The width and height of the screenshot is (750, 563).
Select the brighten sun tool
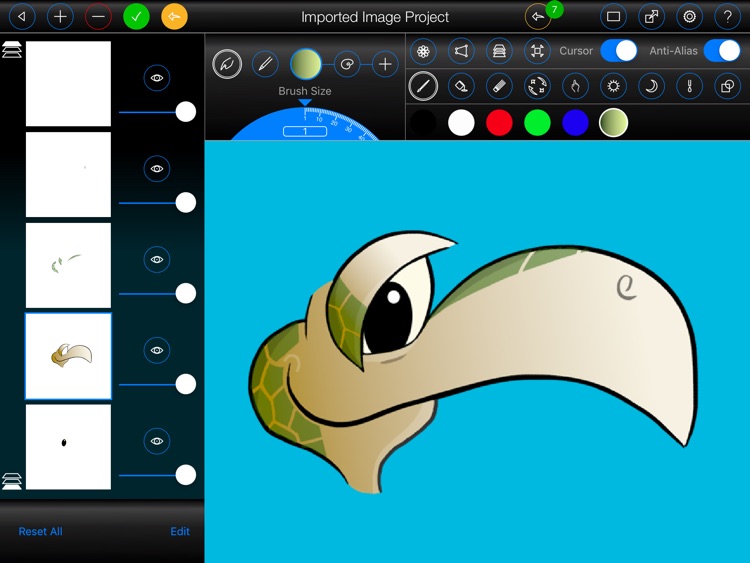point(613,86)
